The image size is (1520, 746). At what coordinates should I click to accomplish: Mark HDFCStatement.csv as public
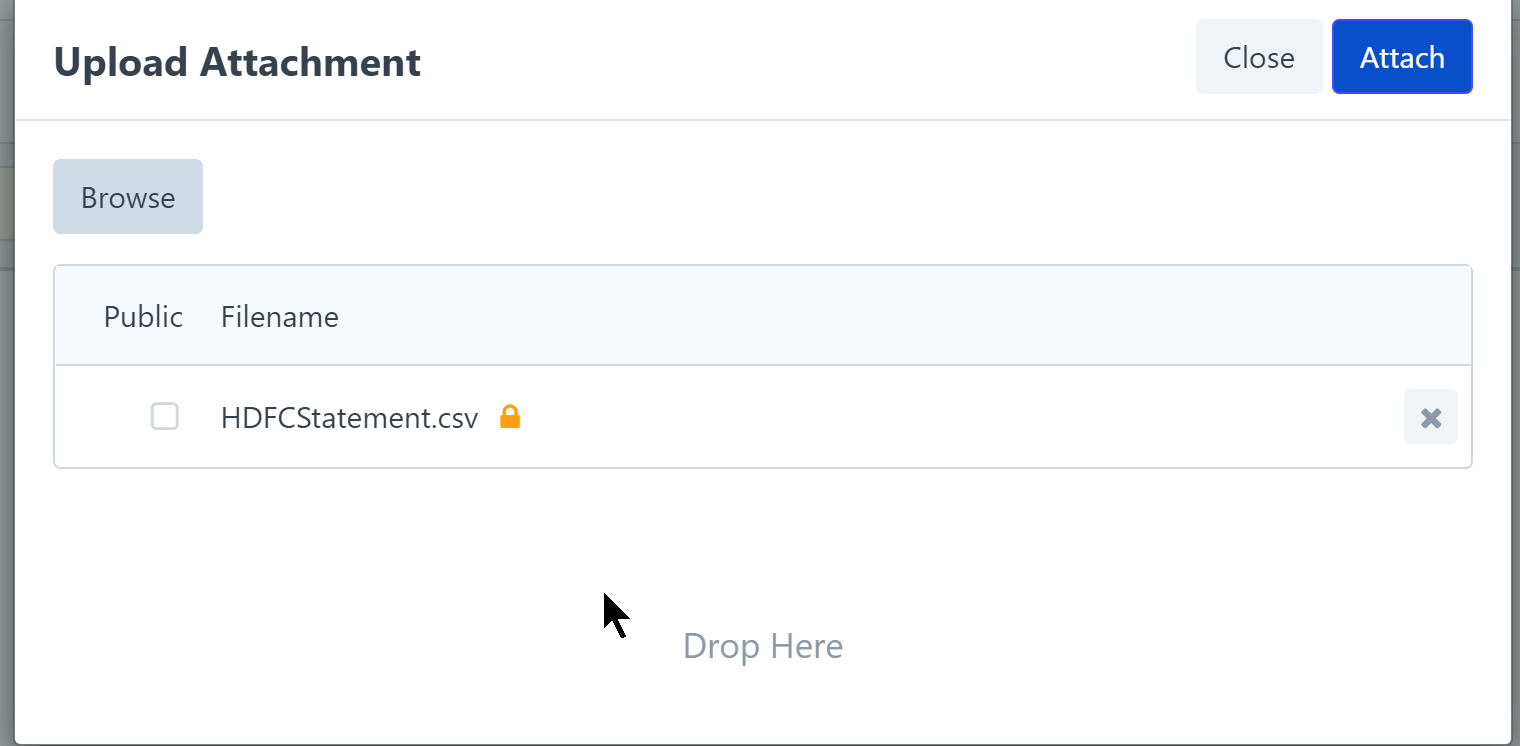pyautogui.click(x=165, y=416)
